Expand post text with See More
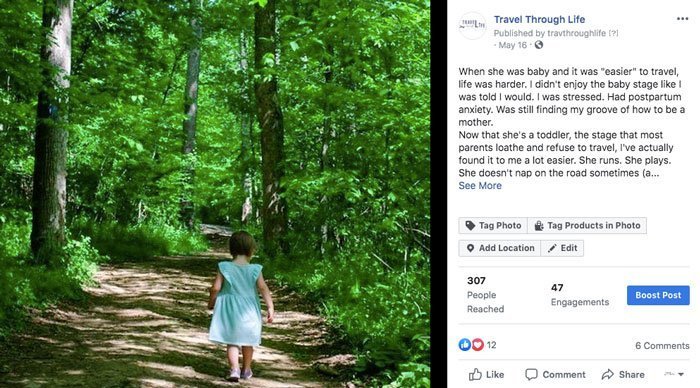 [x=480, y=186]
